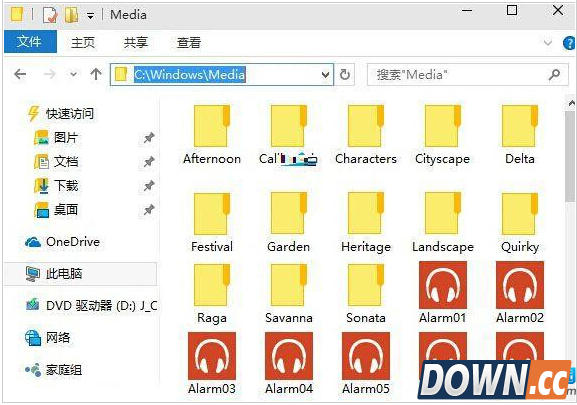Screen dimensions: 577x405
Task: Switch to the 查看 ribbon tab
Action: tap(189, 42)
